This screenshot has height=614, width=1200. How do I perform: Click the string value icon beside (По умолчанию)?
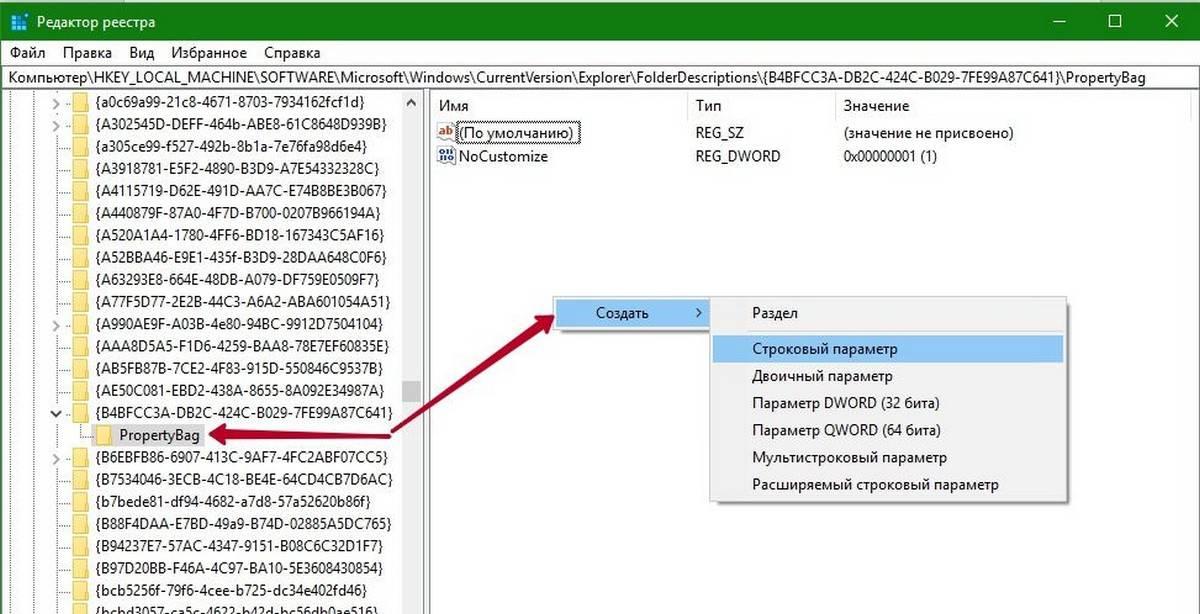point(446,132)
